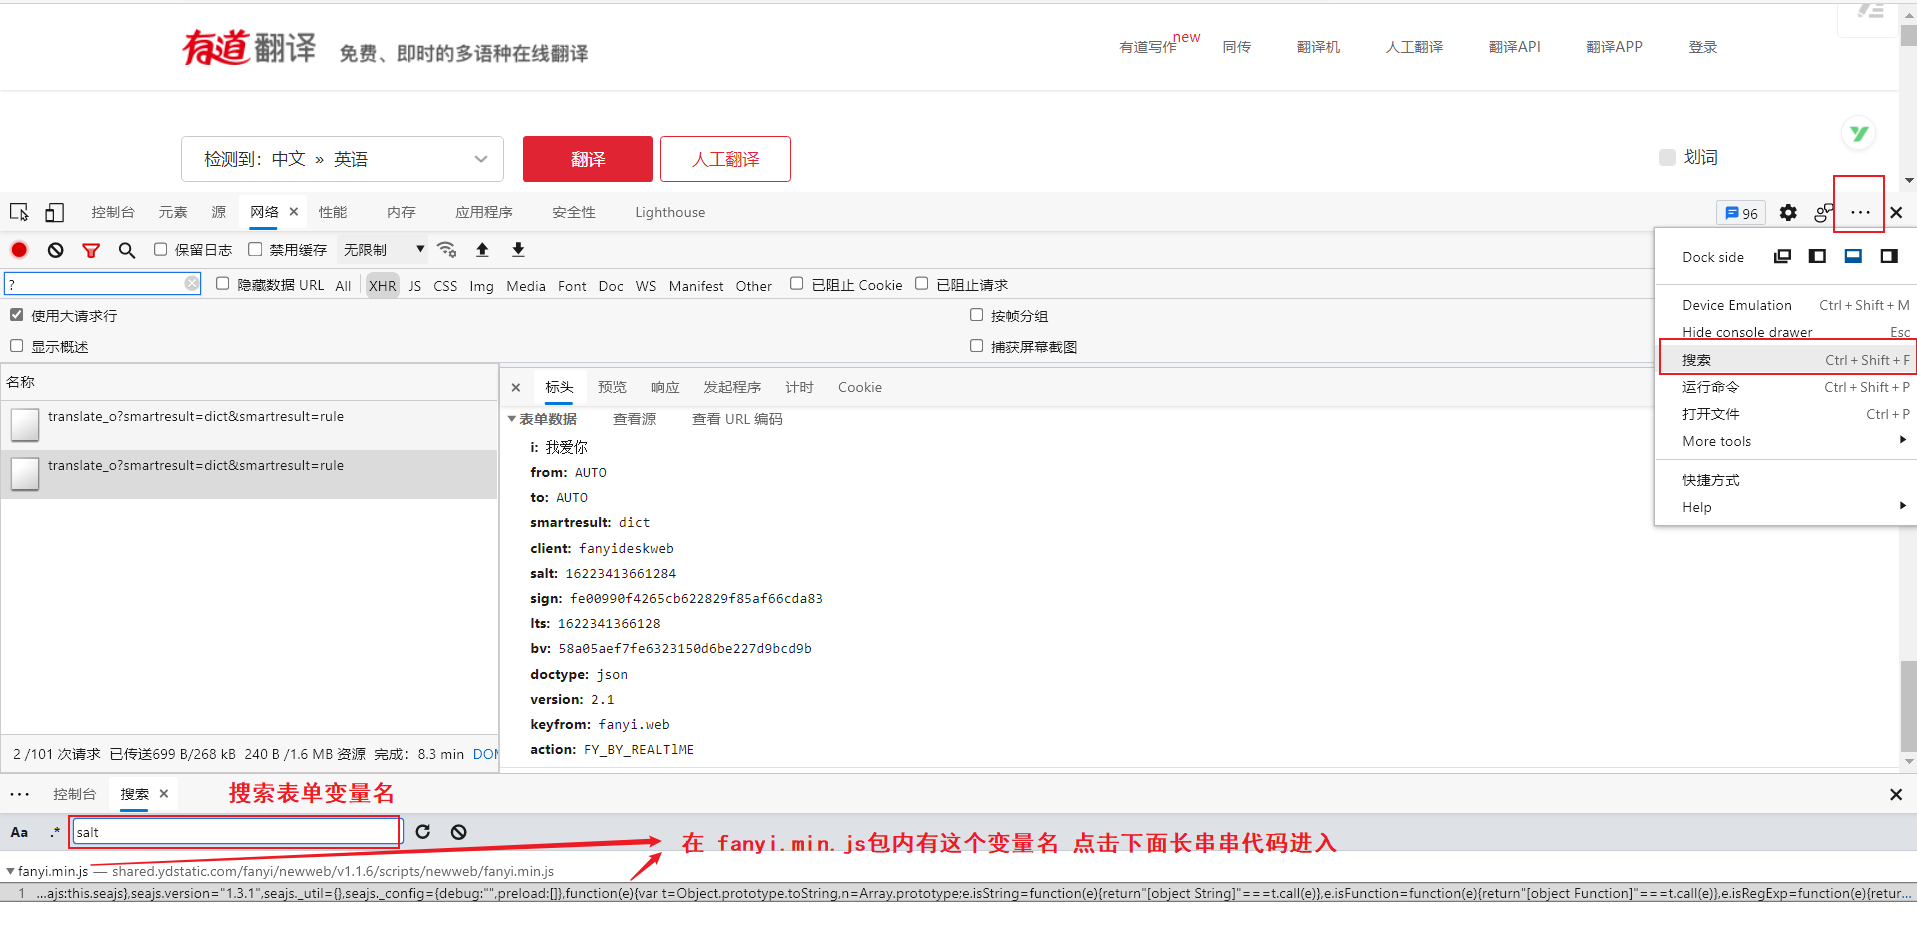Open the 无限制 throttling dropdown
This screenshot has height=950, width=1917.
click(x=383, y=250)
